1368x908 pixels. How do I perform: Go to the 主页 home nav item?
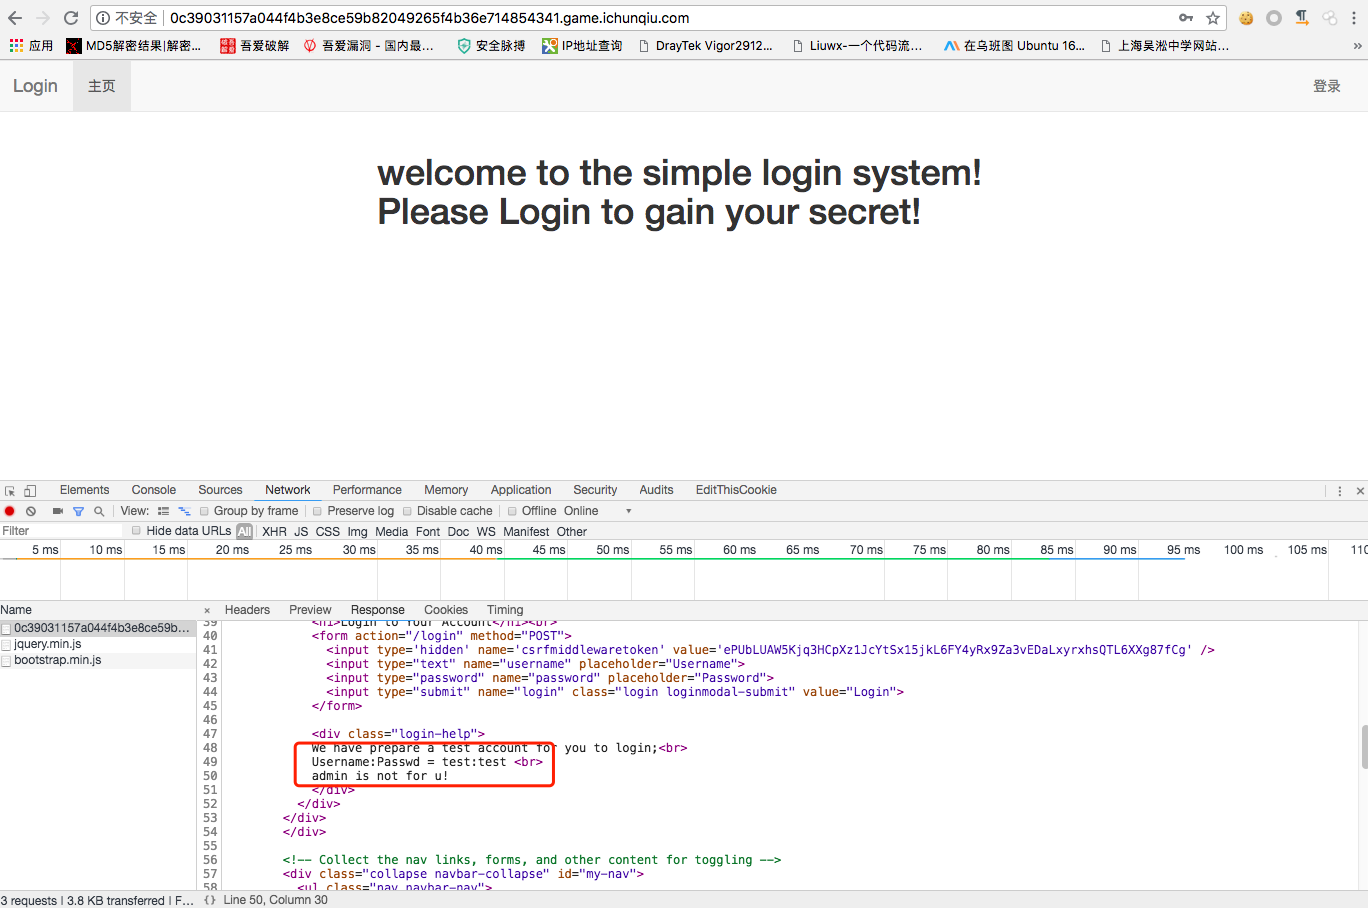(102, 86)
